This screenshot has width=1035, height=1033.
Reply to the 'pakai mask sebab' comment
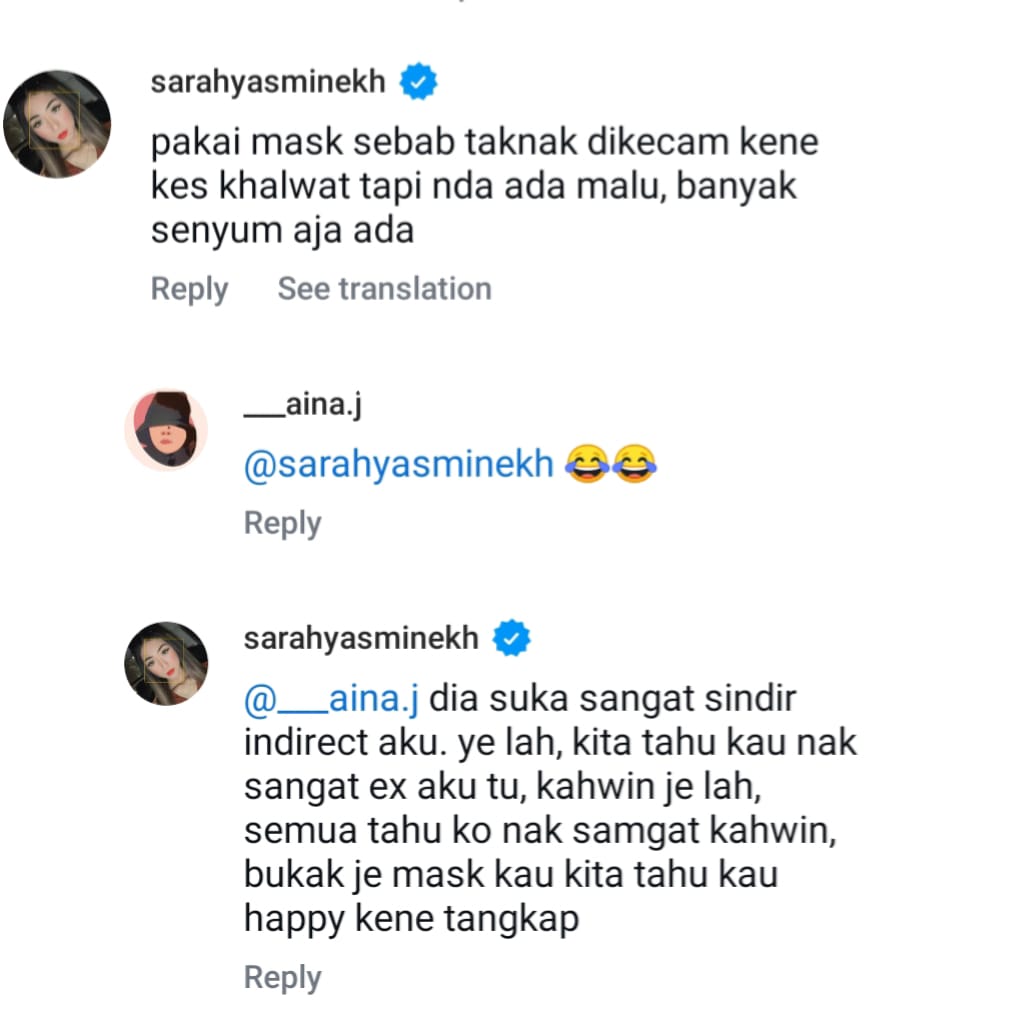click(189, 289)
